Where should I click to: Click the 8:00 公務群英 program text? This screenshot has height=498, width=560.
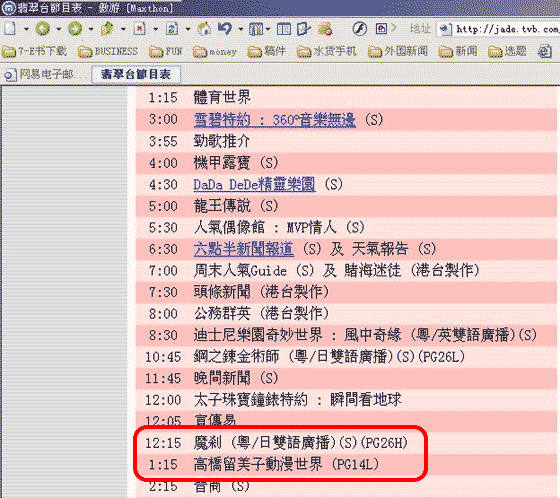pos(261,313)
